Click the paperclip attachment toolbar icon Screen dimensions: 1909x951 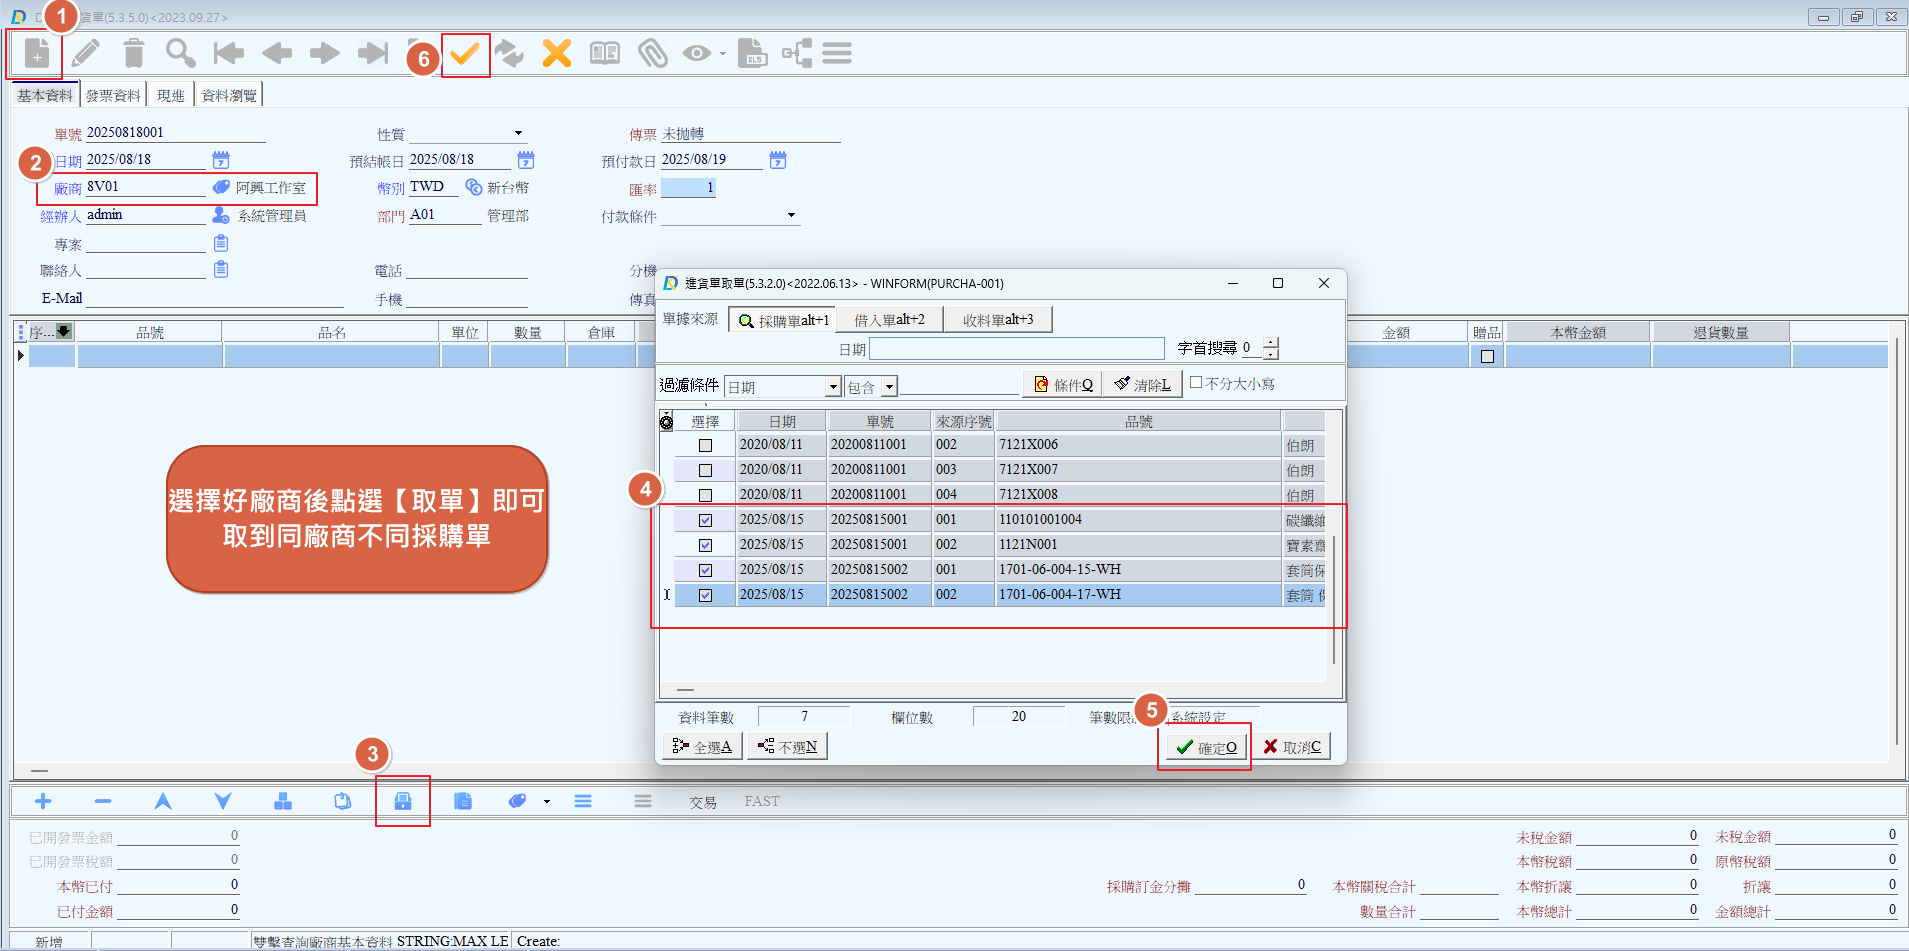(x=653, y=53)
